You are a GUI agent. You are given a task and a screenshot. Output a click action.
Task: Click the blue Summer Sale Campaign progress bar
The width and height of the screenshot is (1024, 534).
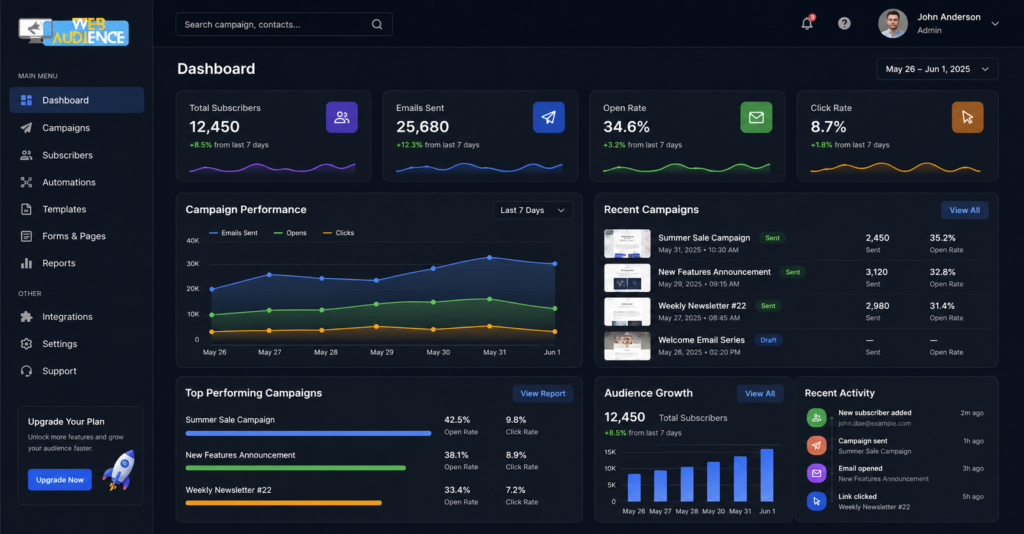[308, 433]
